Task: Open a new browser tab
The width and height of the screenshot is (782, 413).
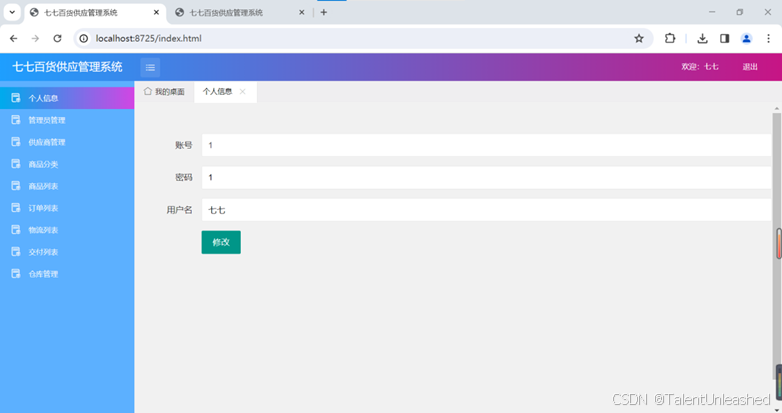Action: pyautogui.click(x=324, y=12)
